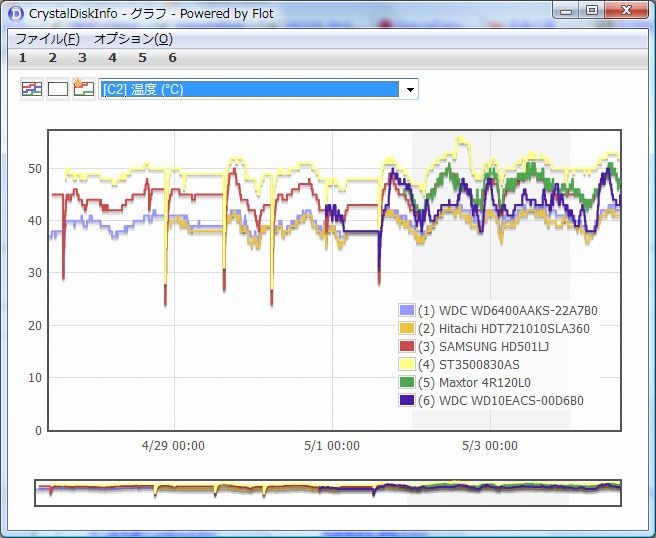
Task: Click the WDC WD10EACS purple legend swatch
Action: (407, 400)
